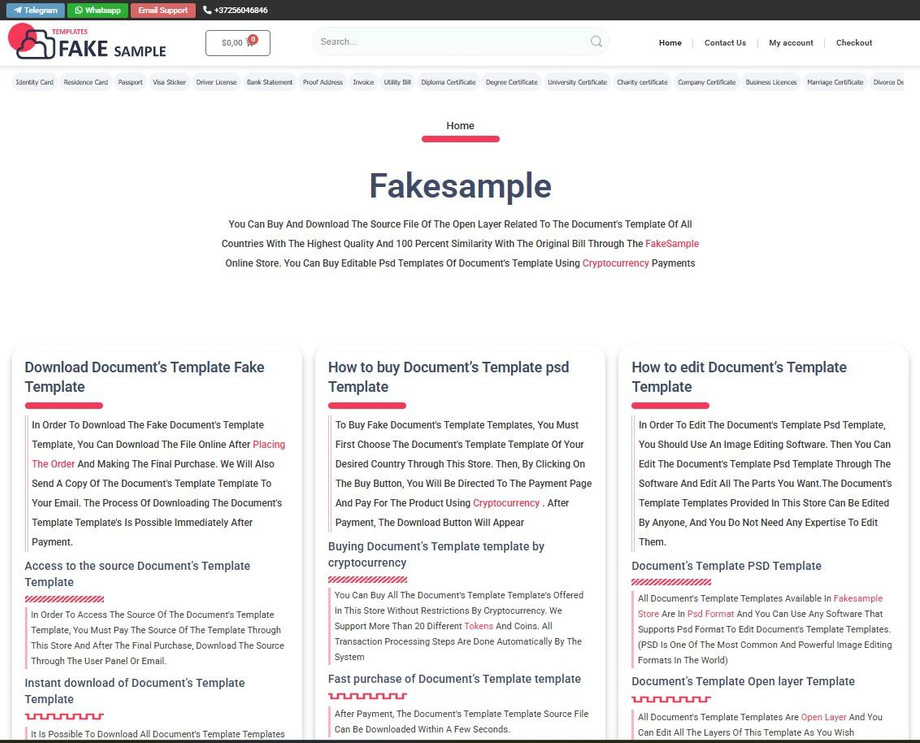The height and width of the screenshot is (743, 920).
Task: Follow the Psd Format link
Action: pos(711,614)
